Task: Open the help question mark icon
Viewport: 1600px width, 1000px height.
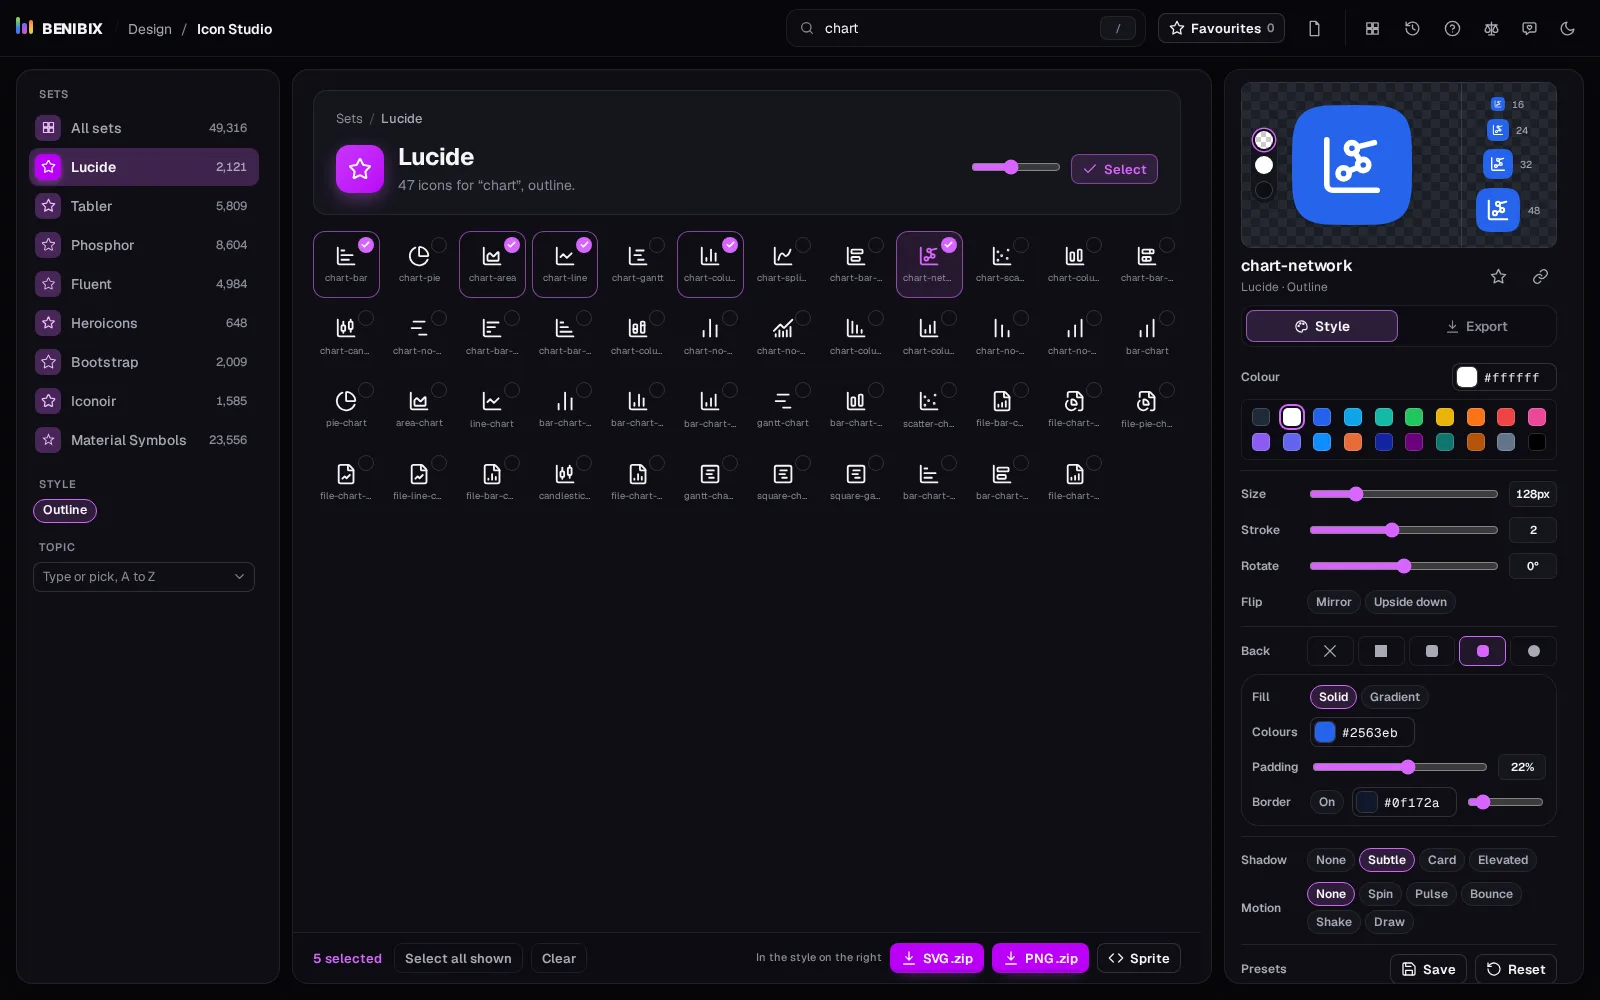Action: point(1452,28)
